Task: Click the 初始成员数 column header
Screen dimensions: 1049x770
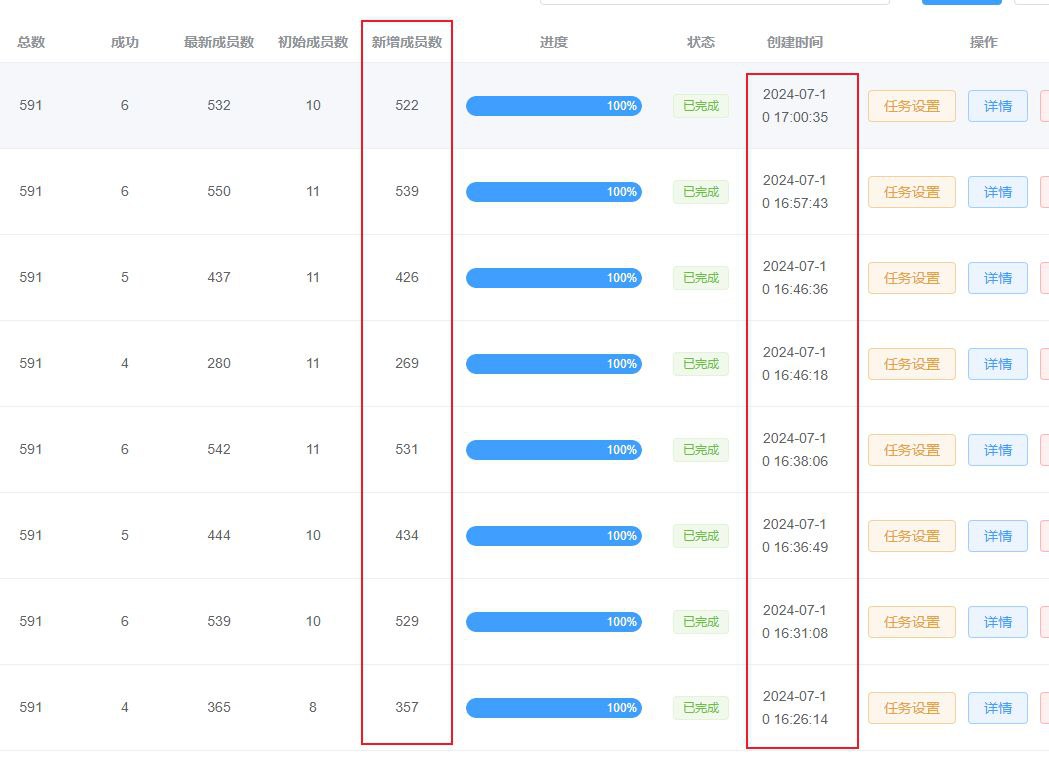Action: point(313,42)
